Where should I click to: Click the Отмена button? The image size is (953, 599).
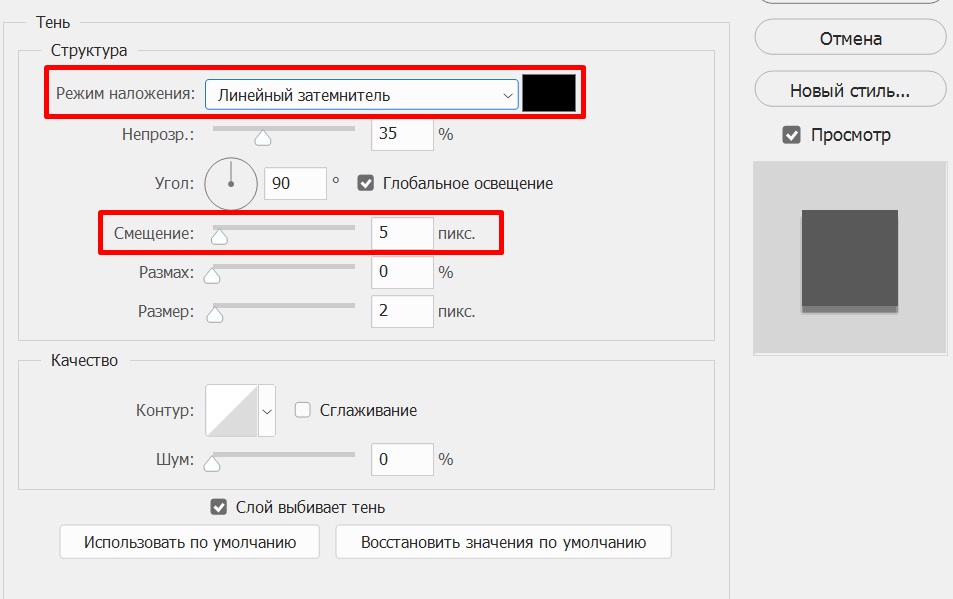coord(850,38)
